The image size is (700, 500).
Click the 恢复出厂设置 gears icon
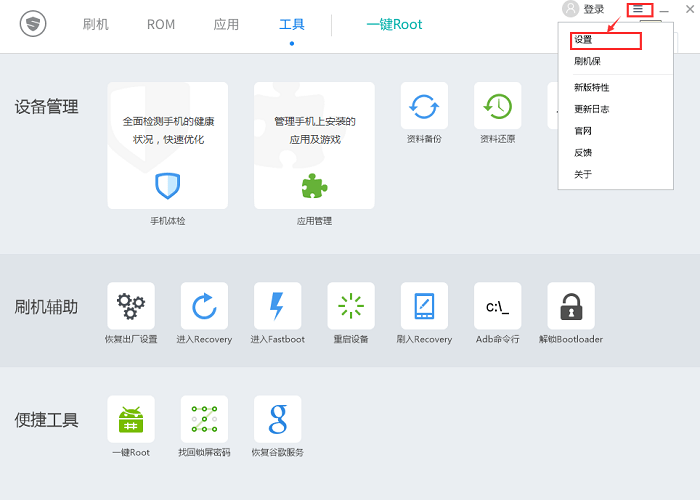coord(131,306)
